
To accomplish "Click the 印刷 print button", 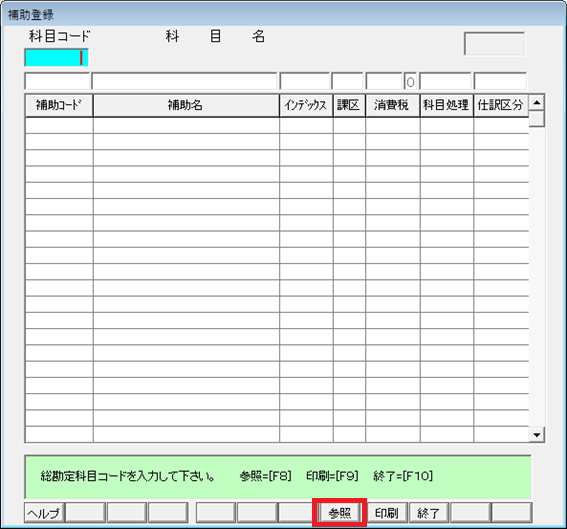I will coord(387,513).
